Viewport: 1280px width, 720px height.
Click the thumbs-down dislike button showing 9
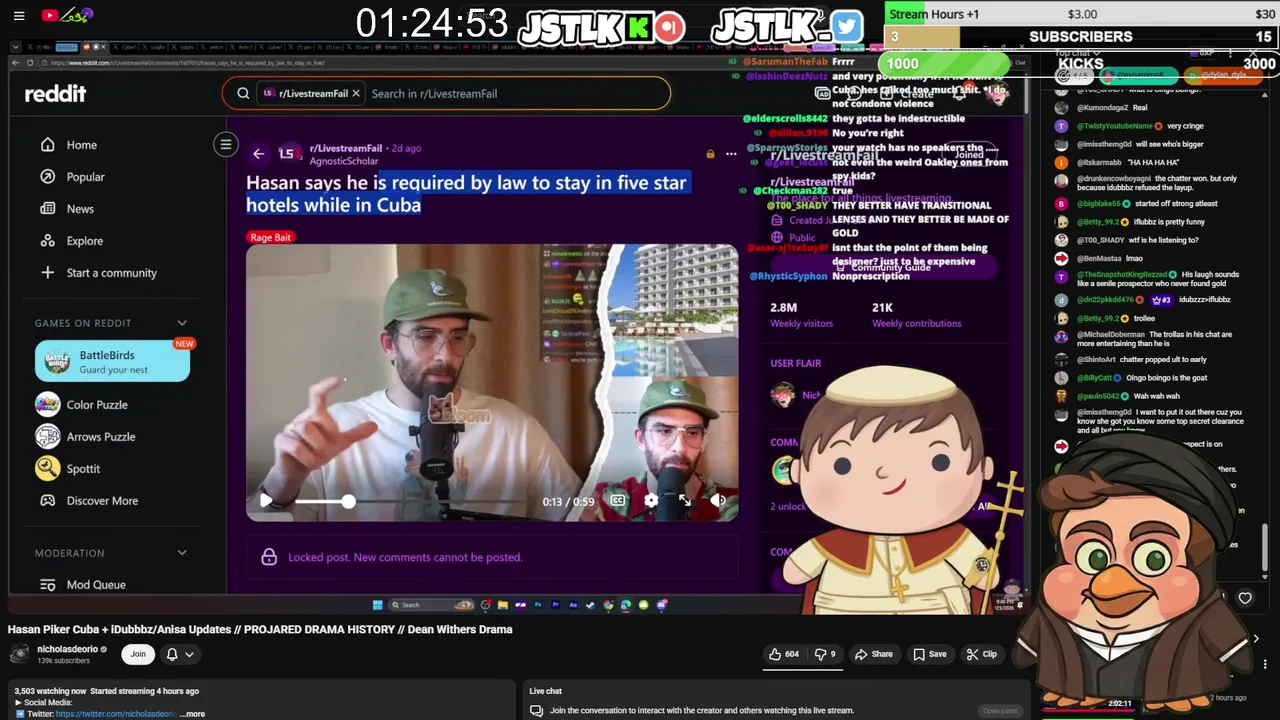pyautogui.click(x=825, y=654)
